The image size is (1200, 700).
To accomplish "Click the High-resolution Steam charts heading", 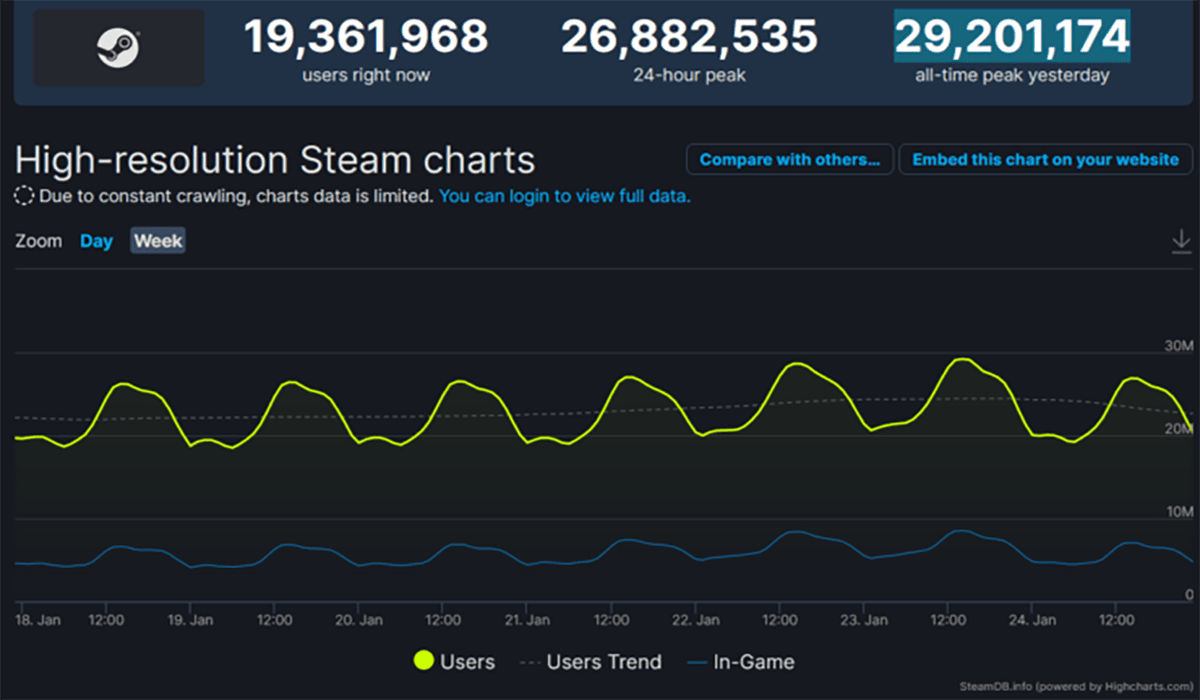I will [x=275, y=160].
